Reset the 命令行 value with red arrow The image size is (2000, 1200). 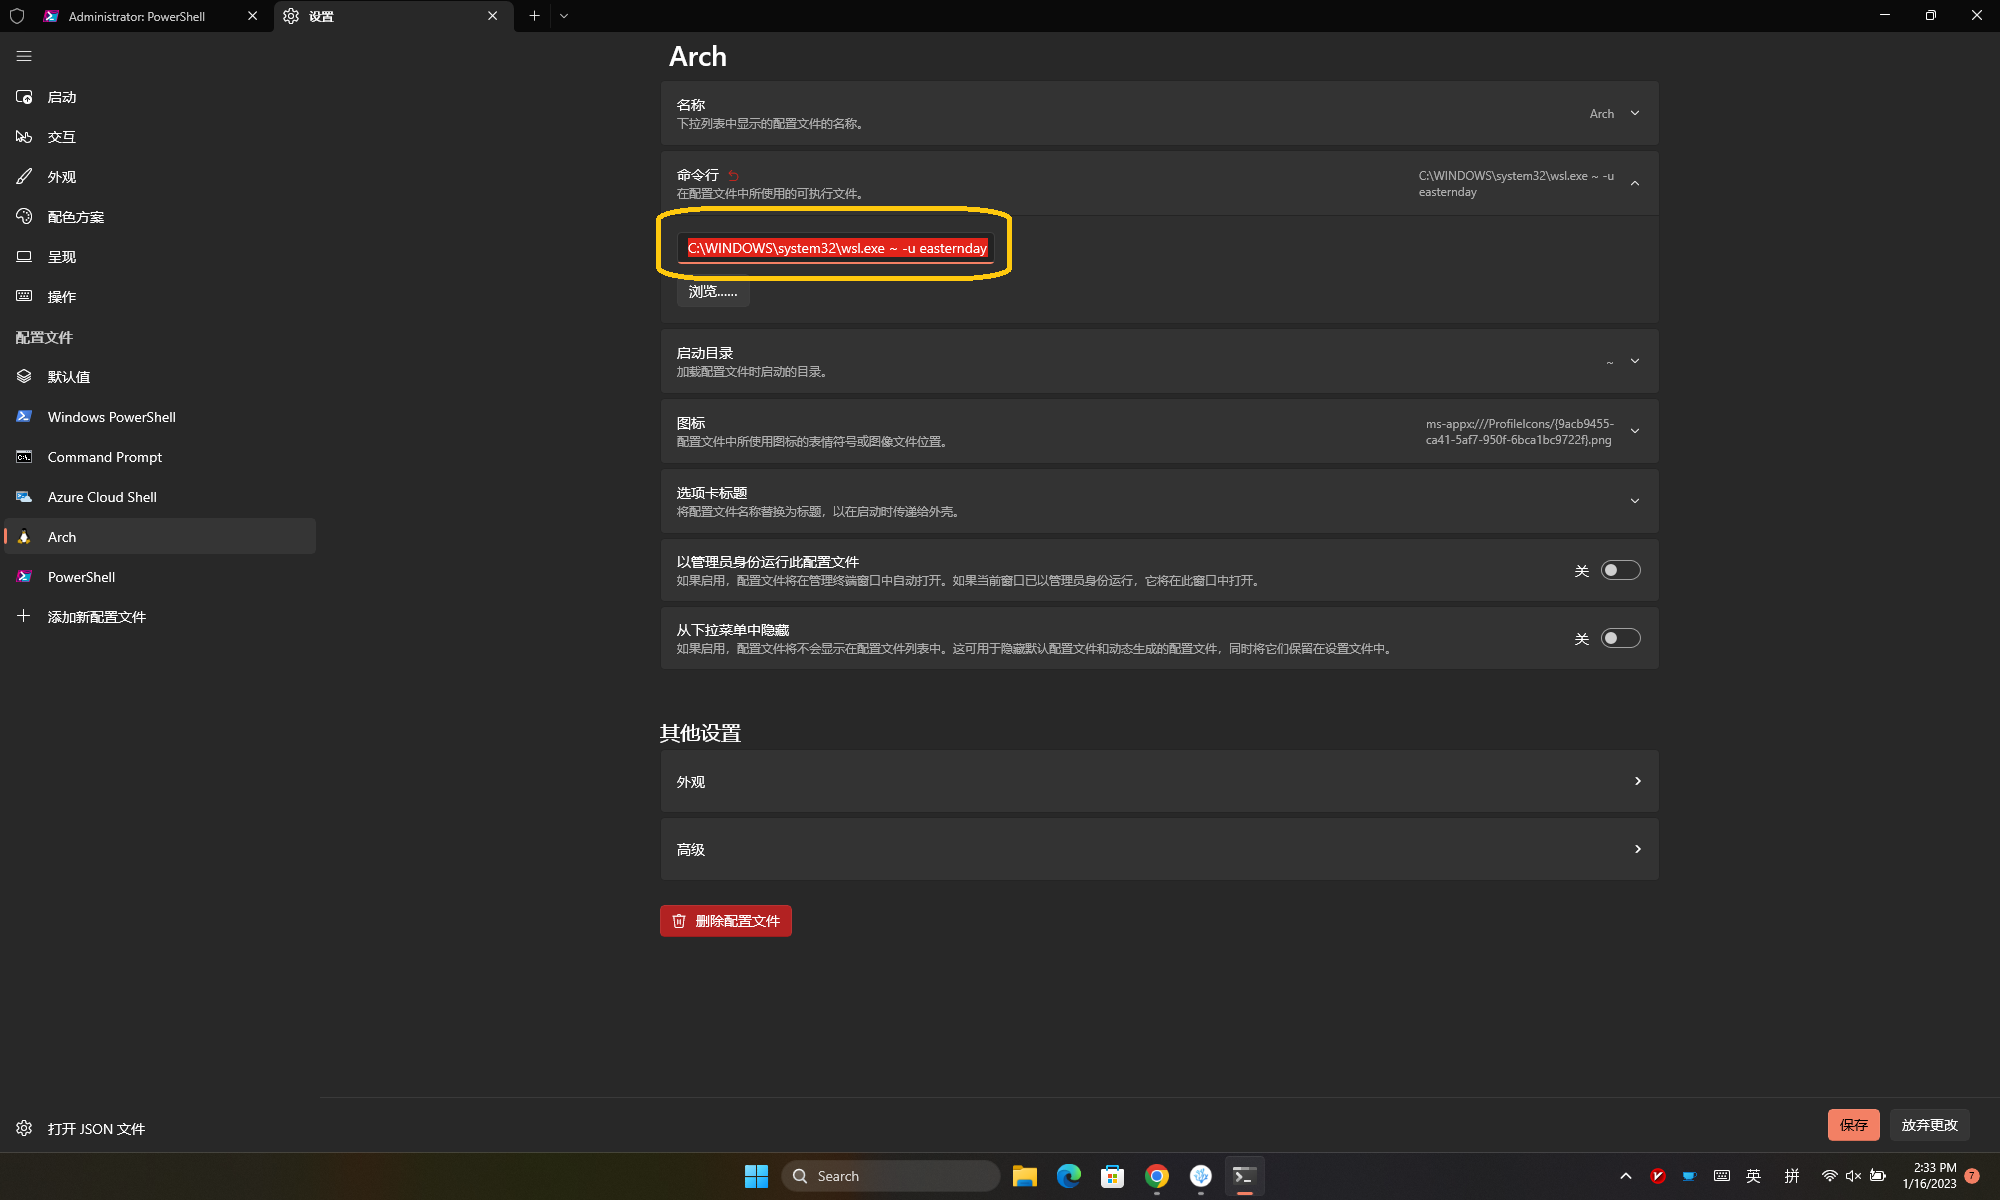pyautogui.click(x=733, y=176)
